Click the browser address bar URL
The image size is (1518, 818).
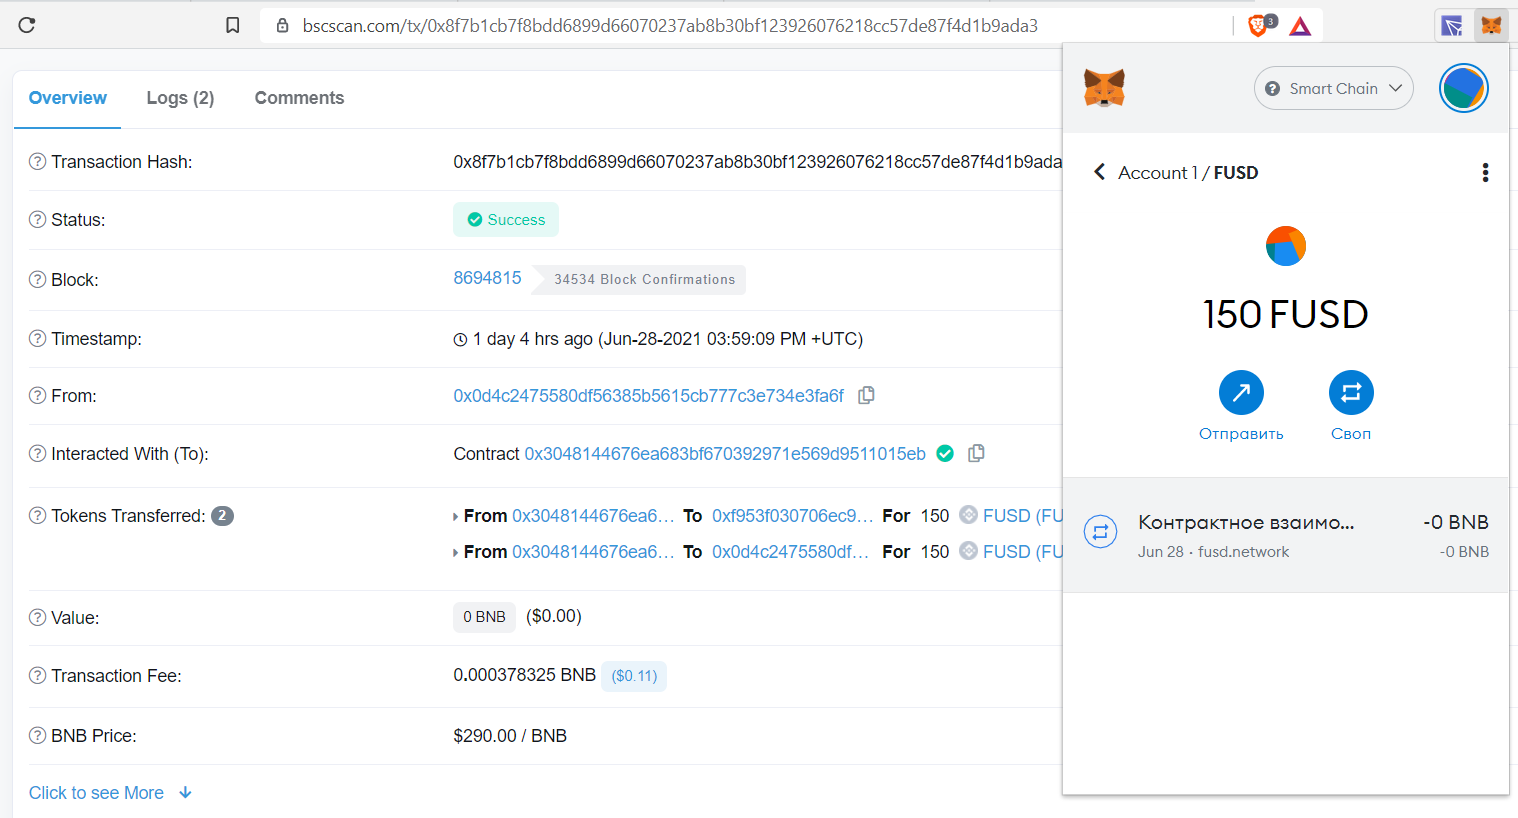coord(670,26)
